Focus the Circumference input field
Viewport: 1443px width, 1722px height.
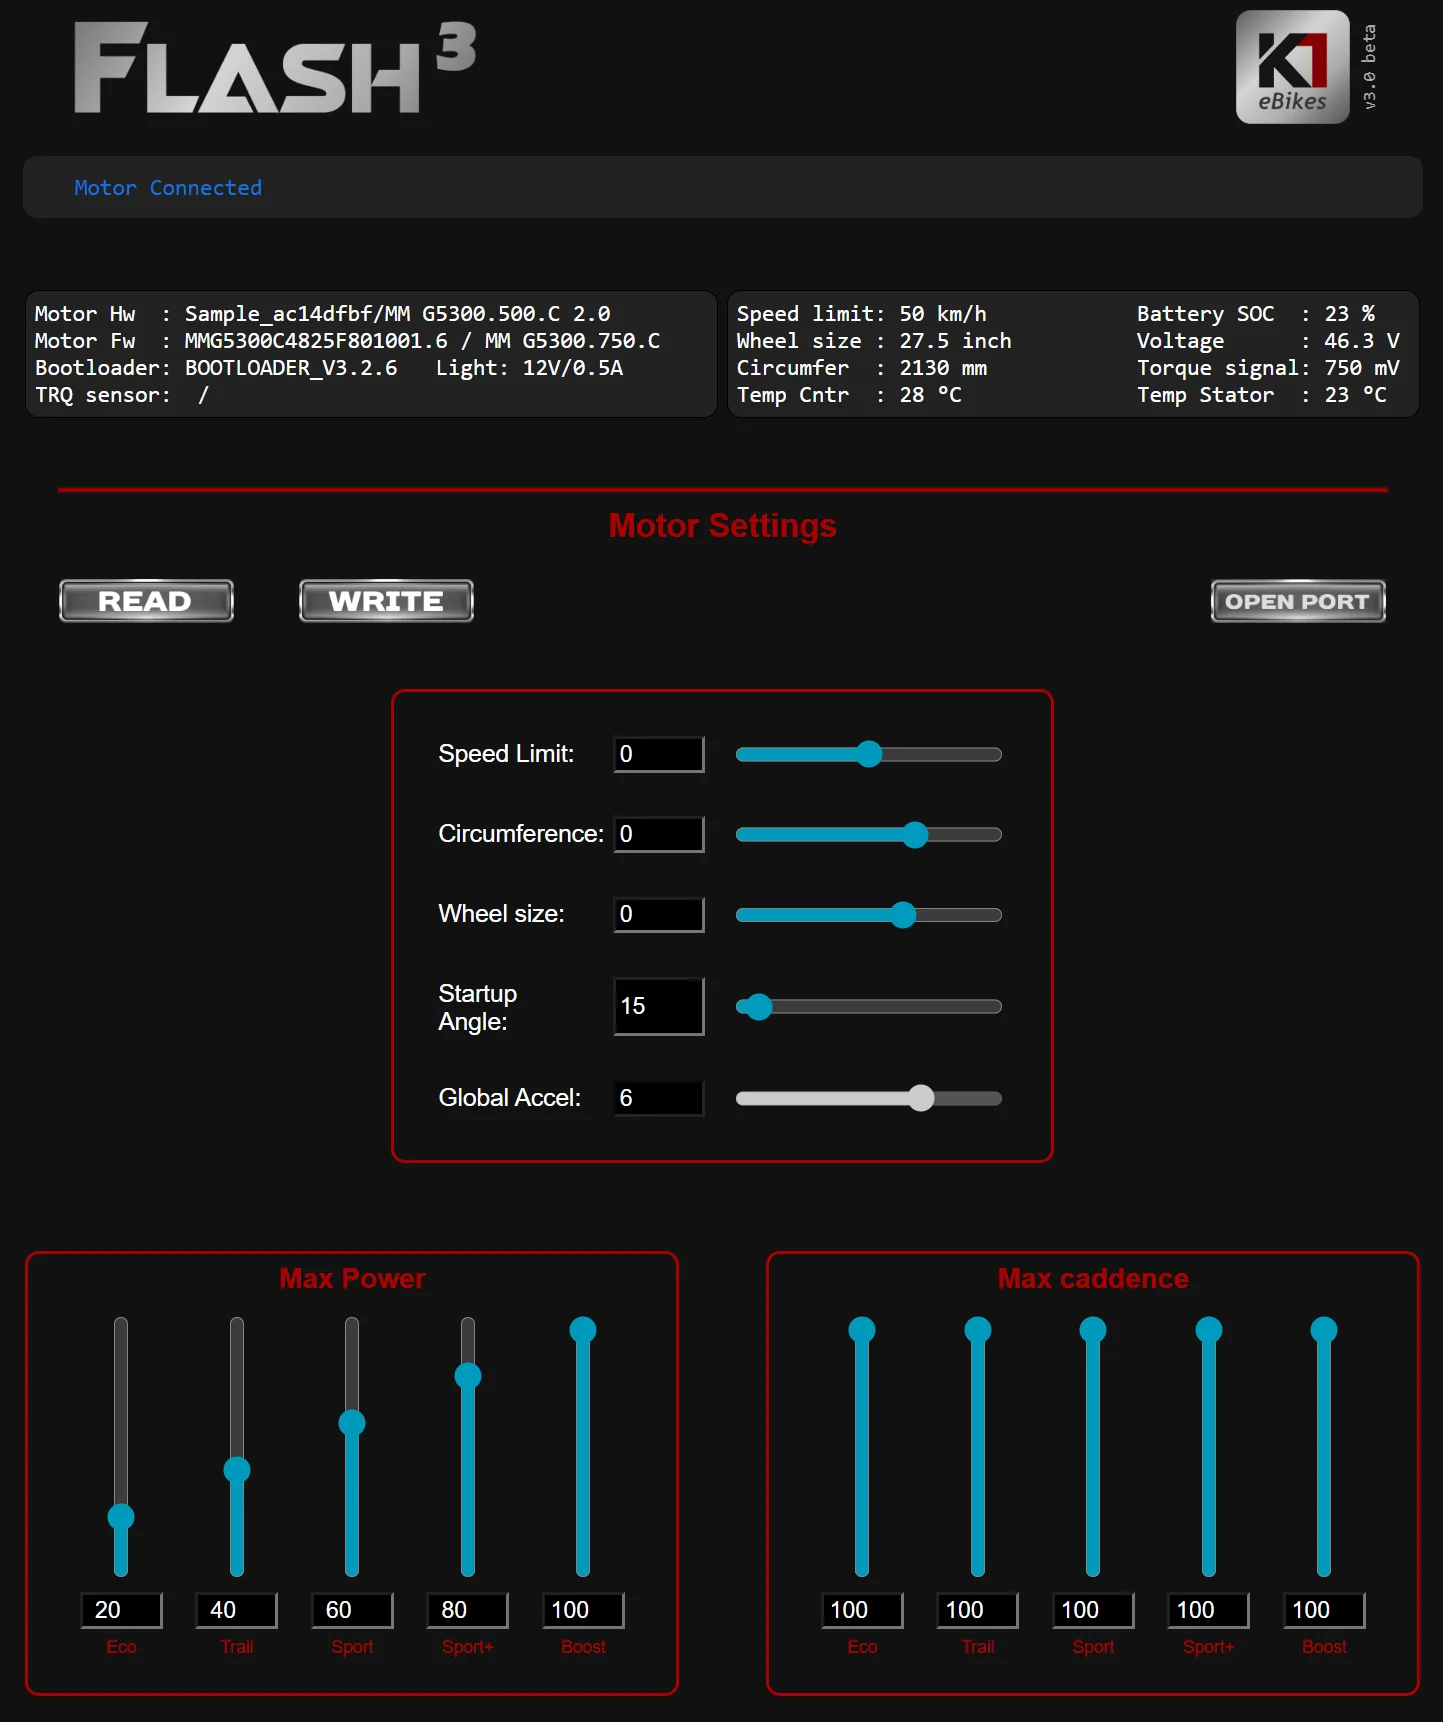tap(659, 834)
